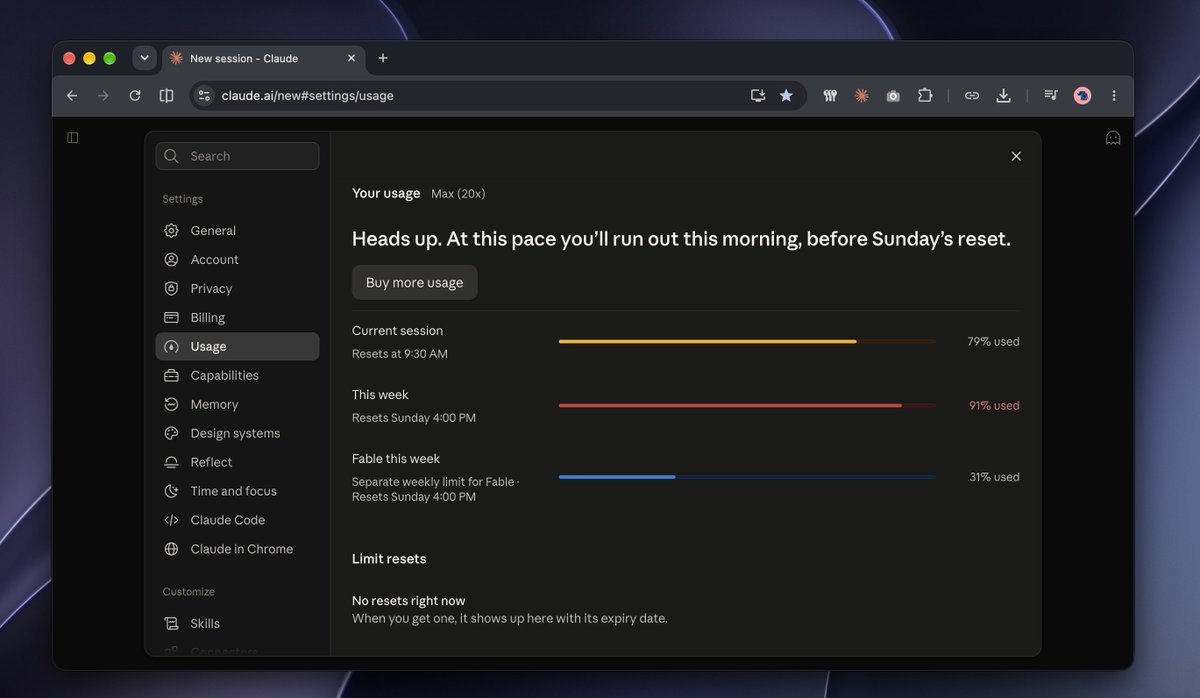Open the Chrome three-dot menu

point(1114,96)
